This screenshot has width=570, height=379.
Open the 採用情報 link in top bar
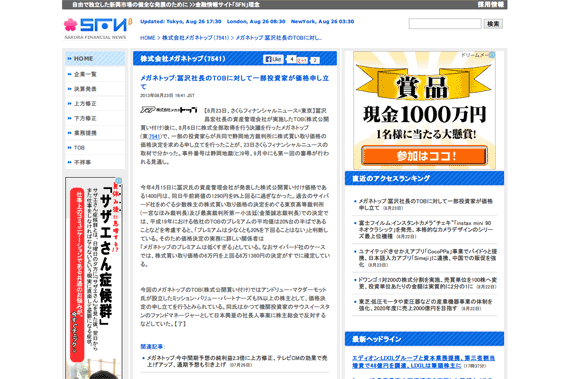click(x=490, y=4)
